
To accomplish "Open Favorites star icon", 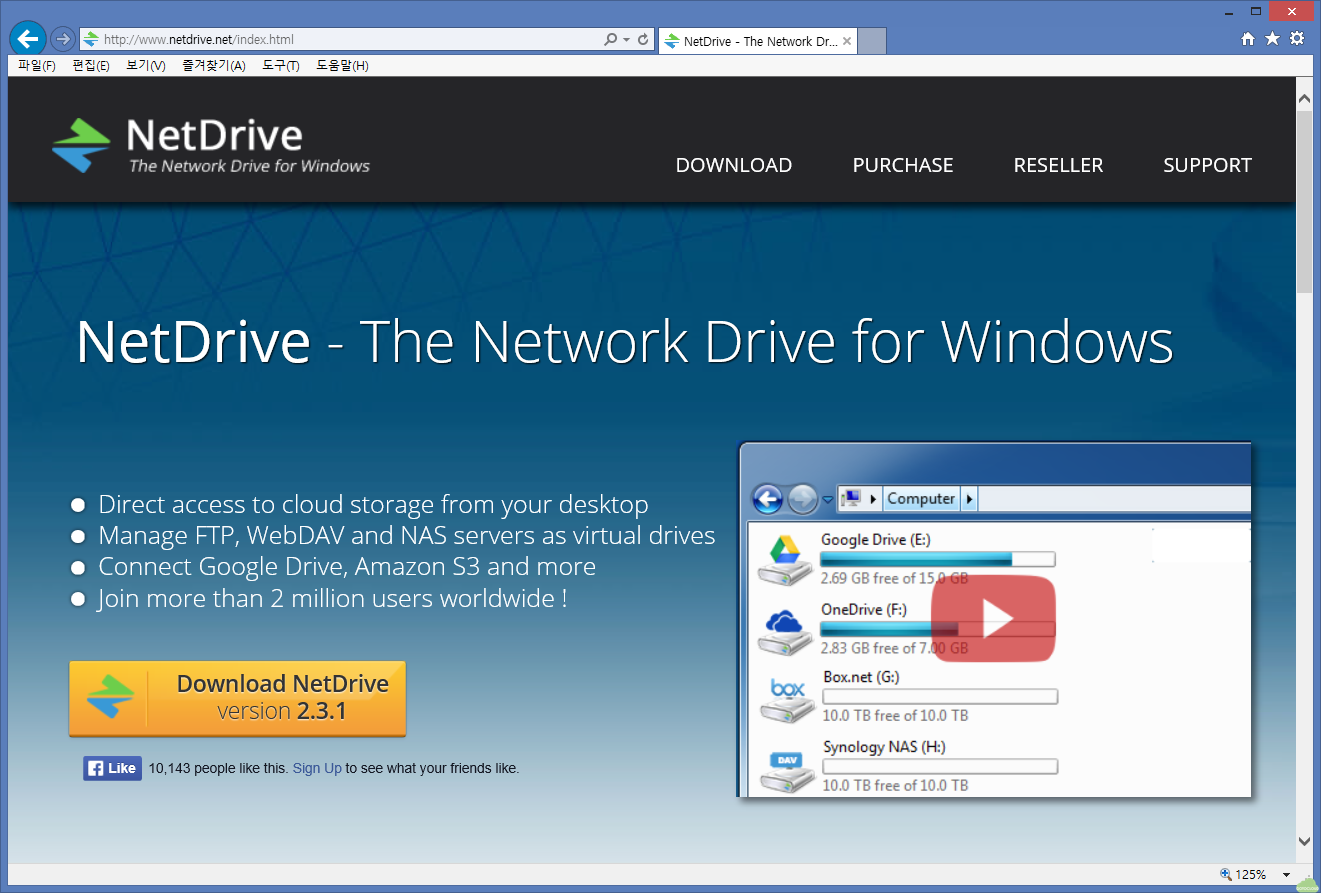I will [1272, 39].
